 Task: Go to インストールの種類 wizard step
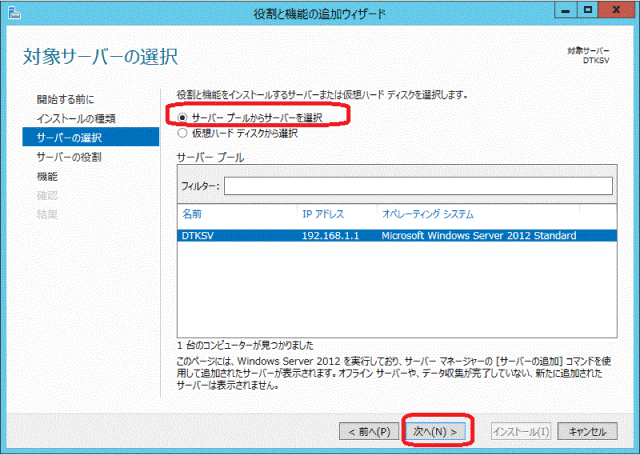(x=76, y=118)
